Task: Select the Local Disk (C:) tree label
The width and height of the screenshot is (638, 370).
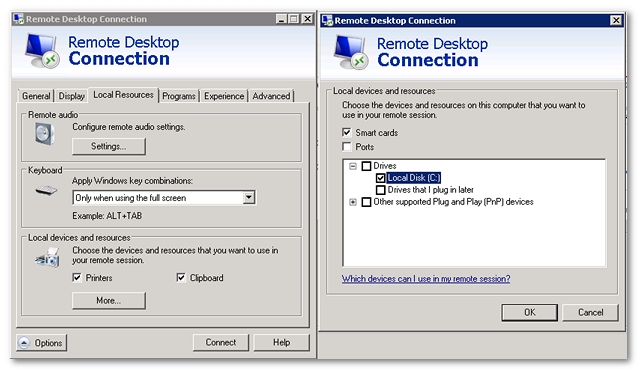Action: pyautogui.click(x=413, y=178)
